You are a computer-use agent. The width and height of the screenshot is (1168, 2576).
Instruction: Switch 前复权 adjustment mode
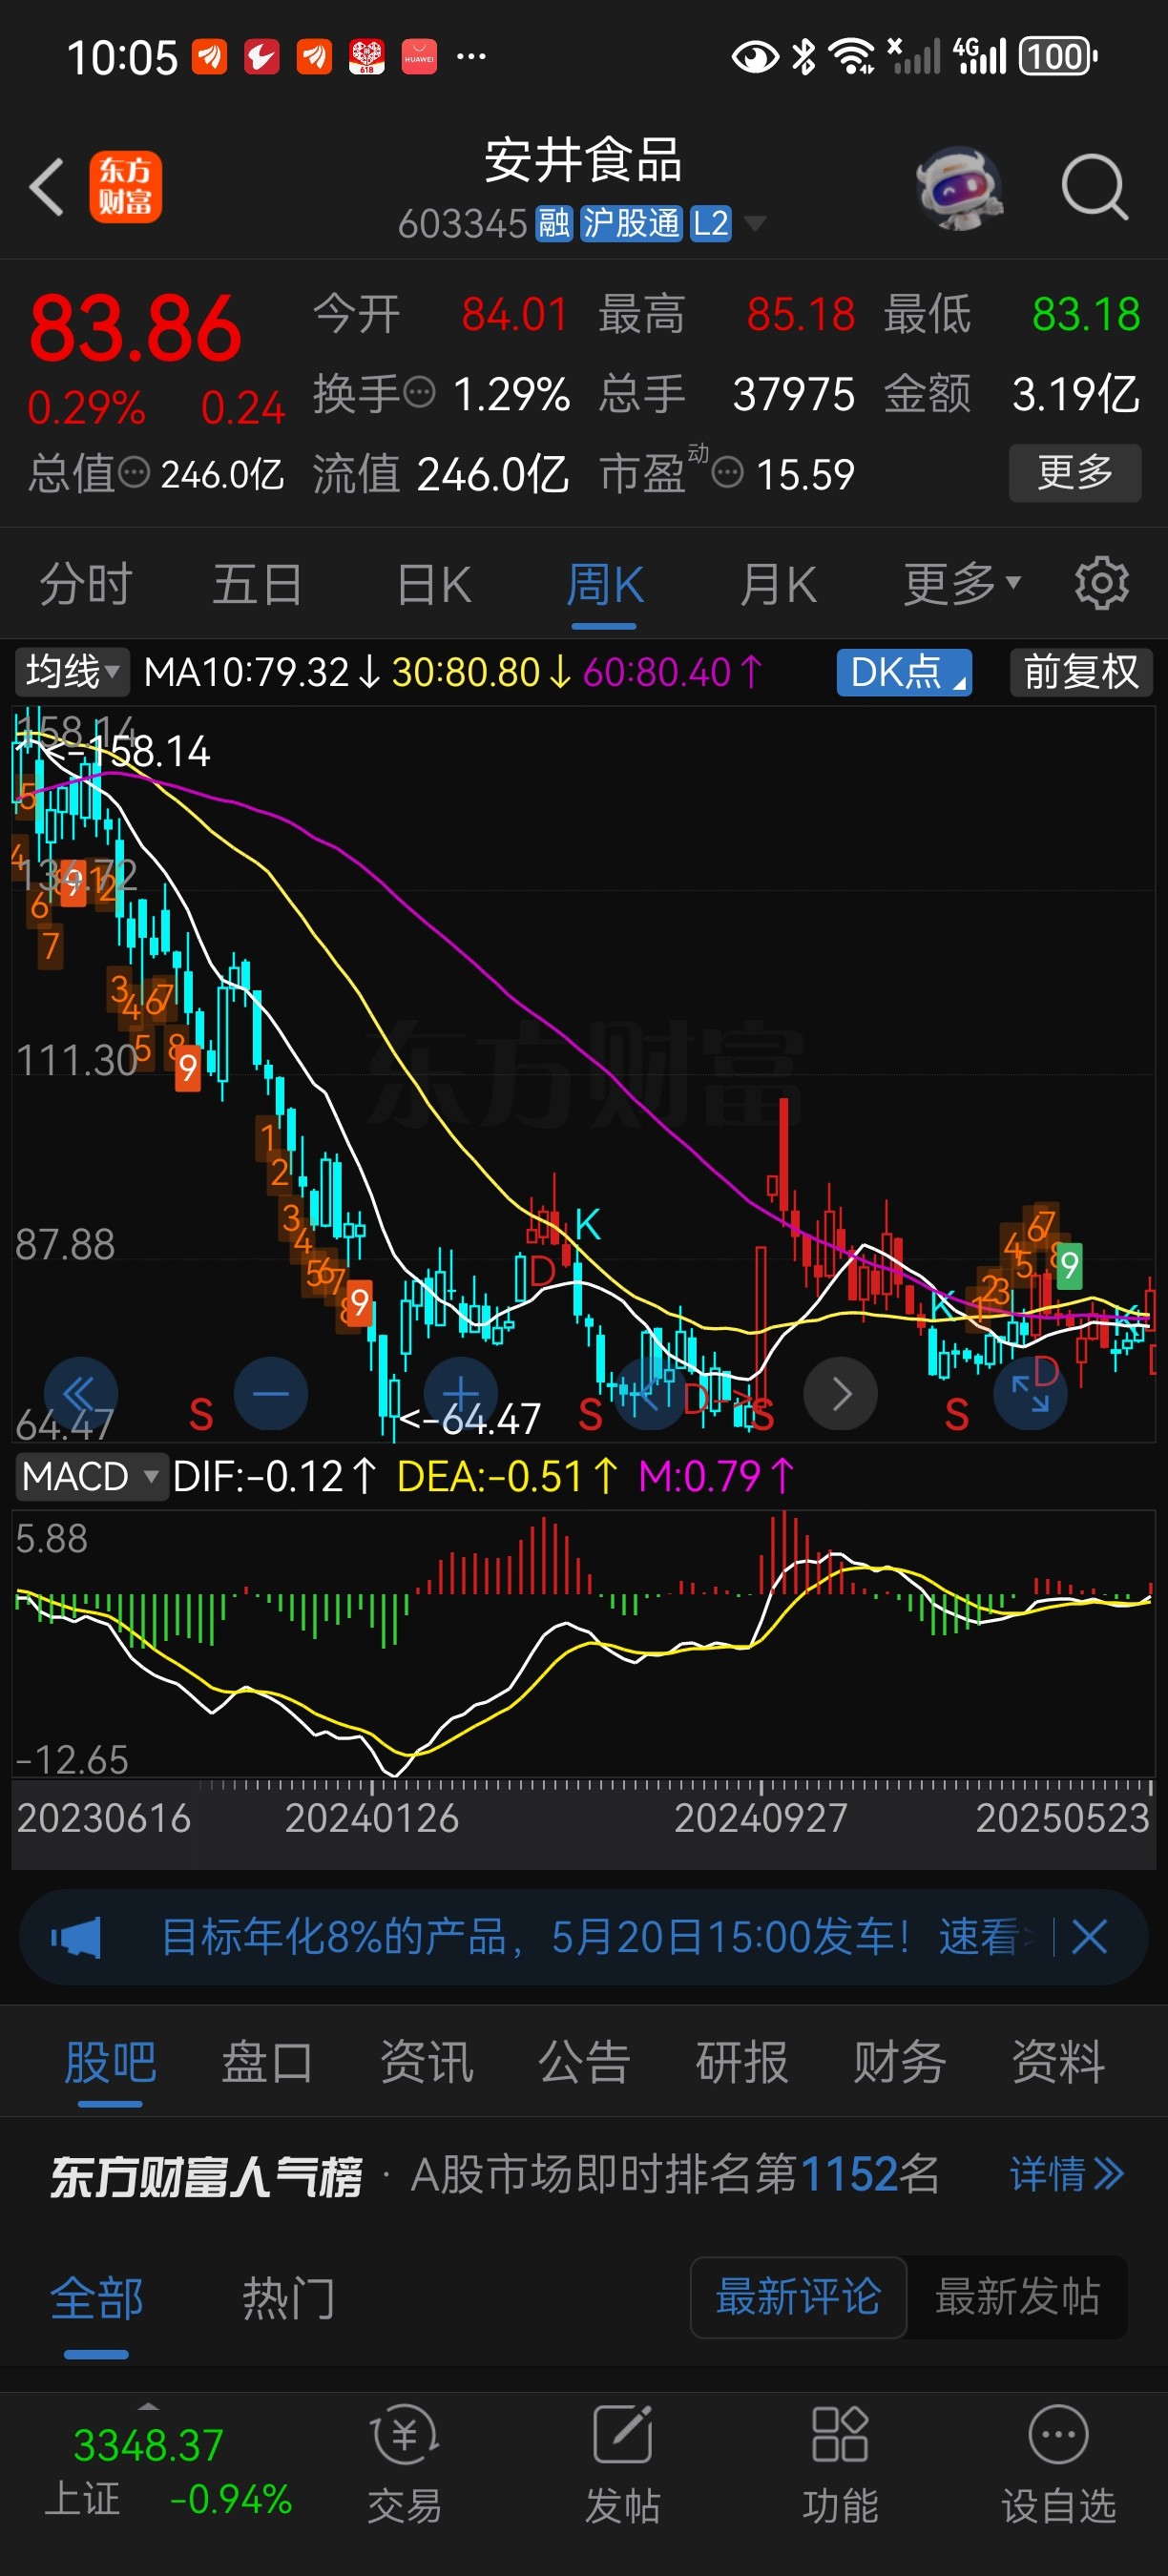click(x=1081, y=671)
